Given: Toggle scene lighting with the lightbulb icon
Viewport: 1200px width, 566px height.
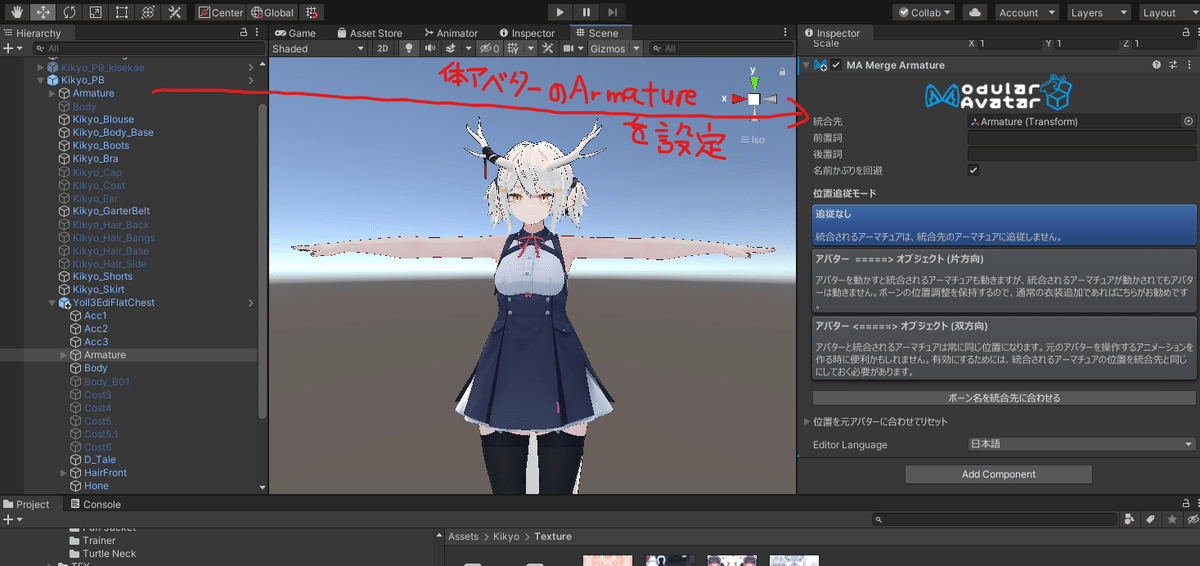Looking at the screenshot, I should coord(409,48).
